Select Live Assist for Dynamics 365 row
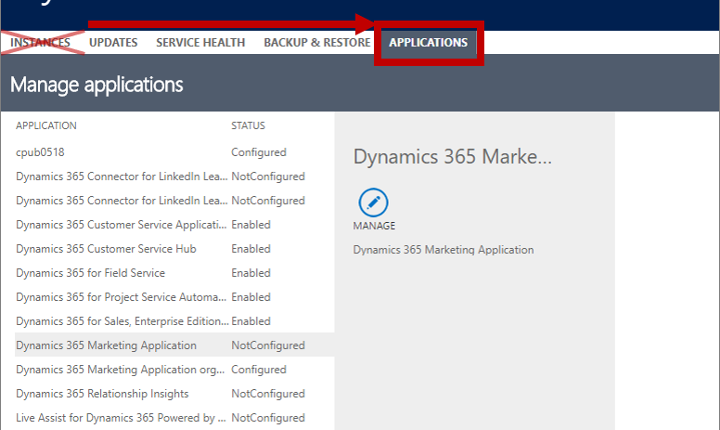Viewport: 720px width, 430px height. click(120, 417)
